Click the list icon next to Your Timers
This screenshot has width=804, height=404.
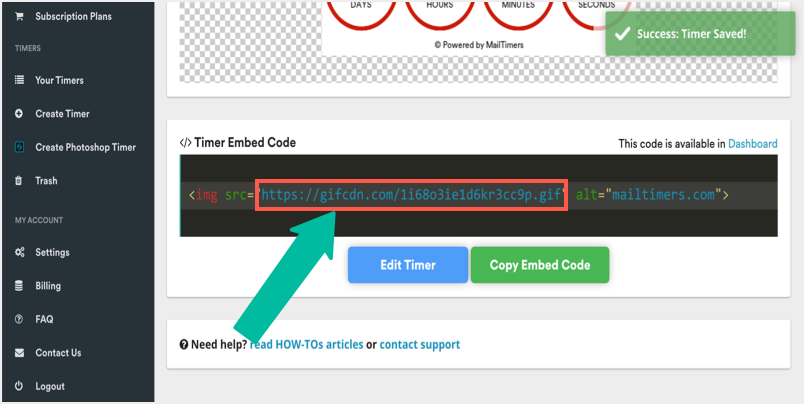click(19, 80)
